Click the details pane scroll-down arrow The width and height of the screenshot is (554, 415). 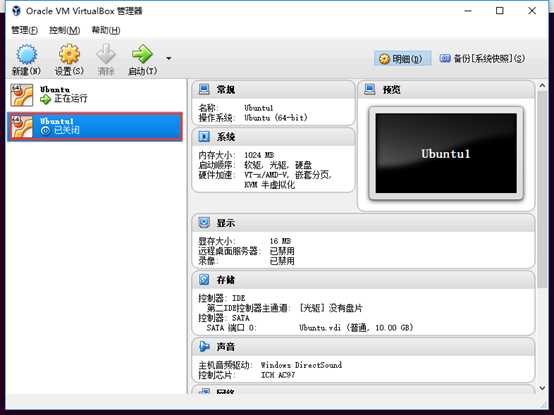(x=542, y=388)
